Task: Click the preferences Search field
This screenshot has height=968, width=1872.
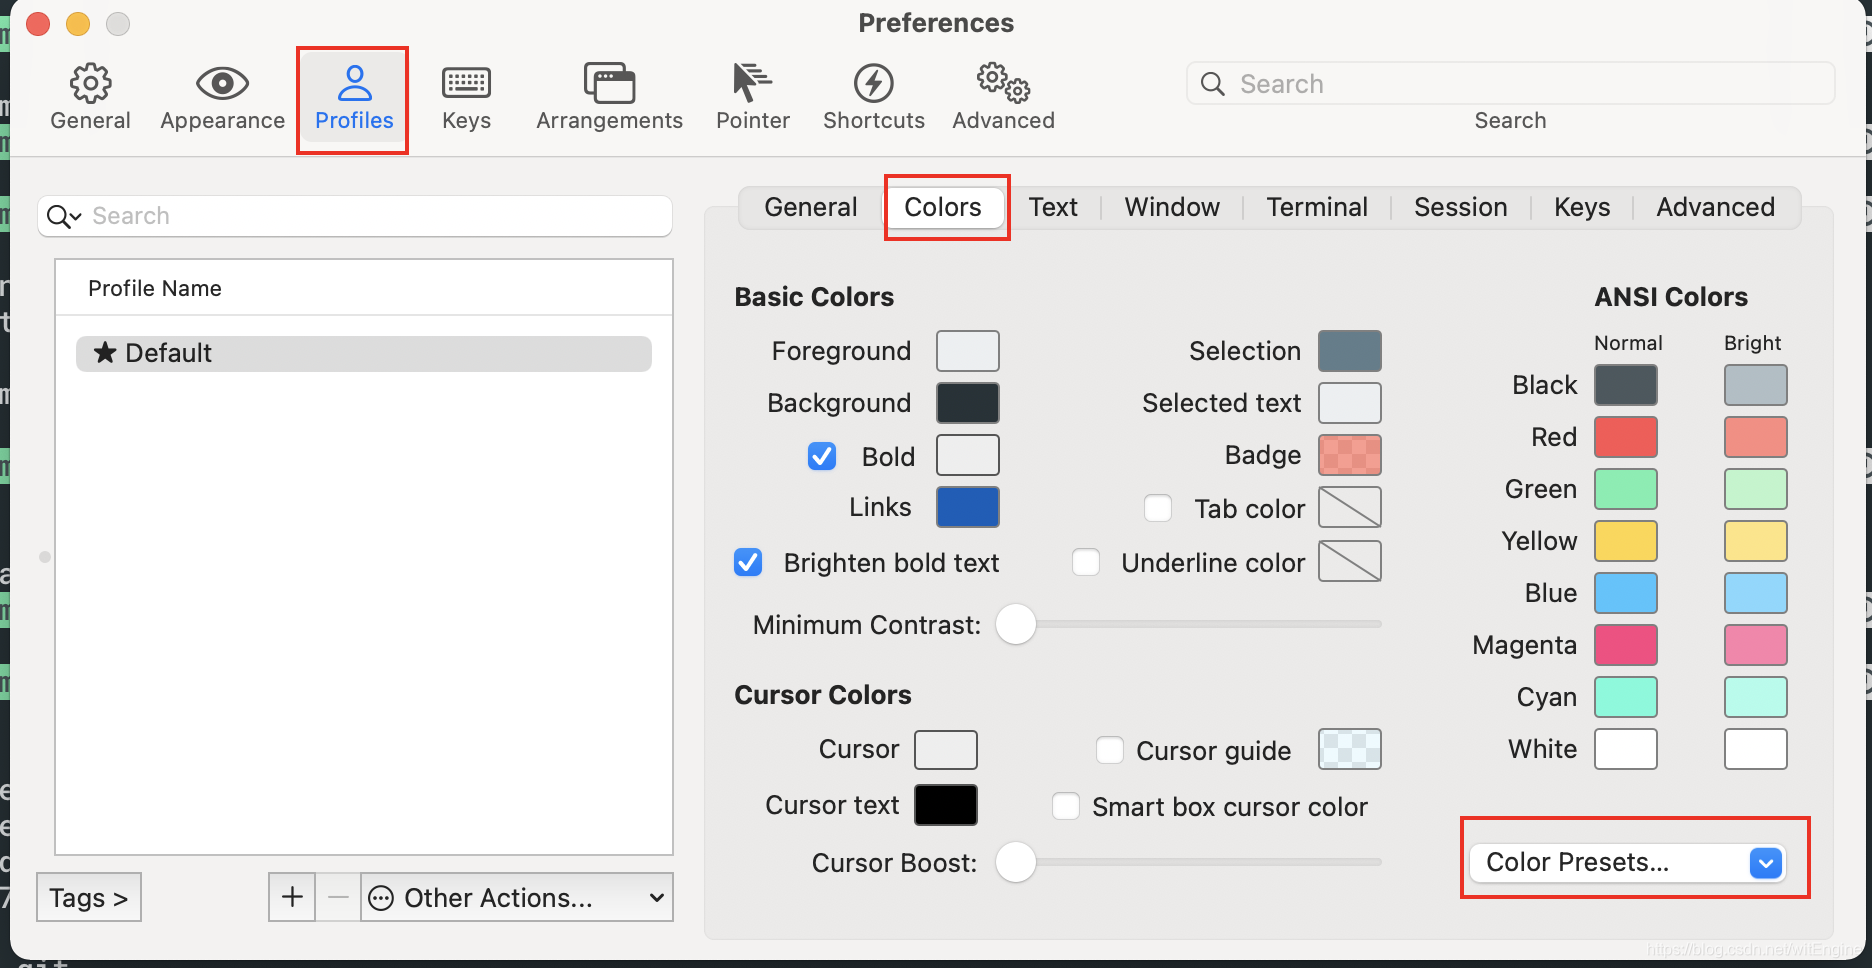Action: click(x=1510, y=83)
